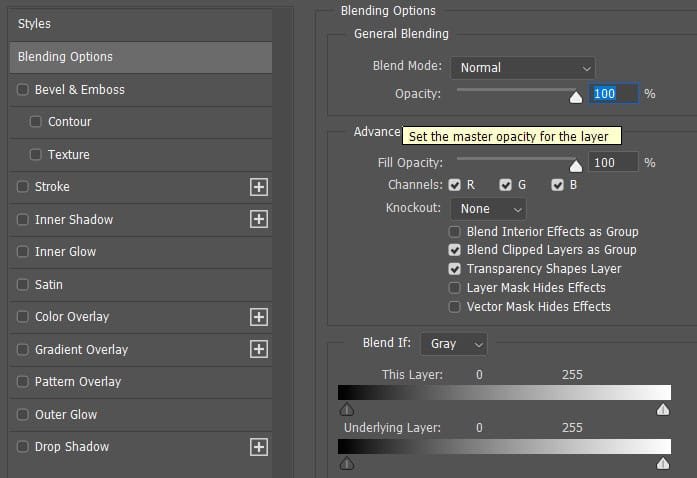Image resolution: width=697 pixels, height=478 pixels.
Task: Uncheck the R channel checkbox
Action: (x=455, y=185)
